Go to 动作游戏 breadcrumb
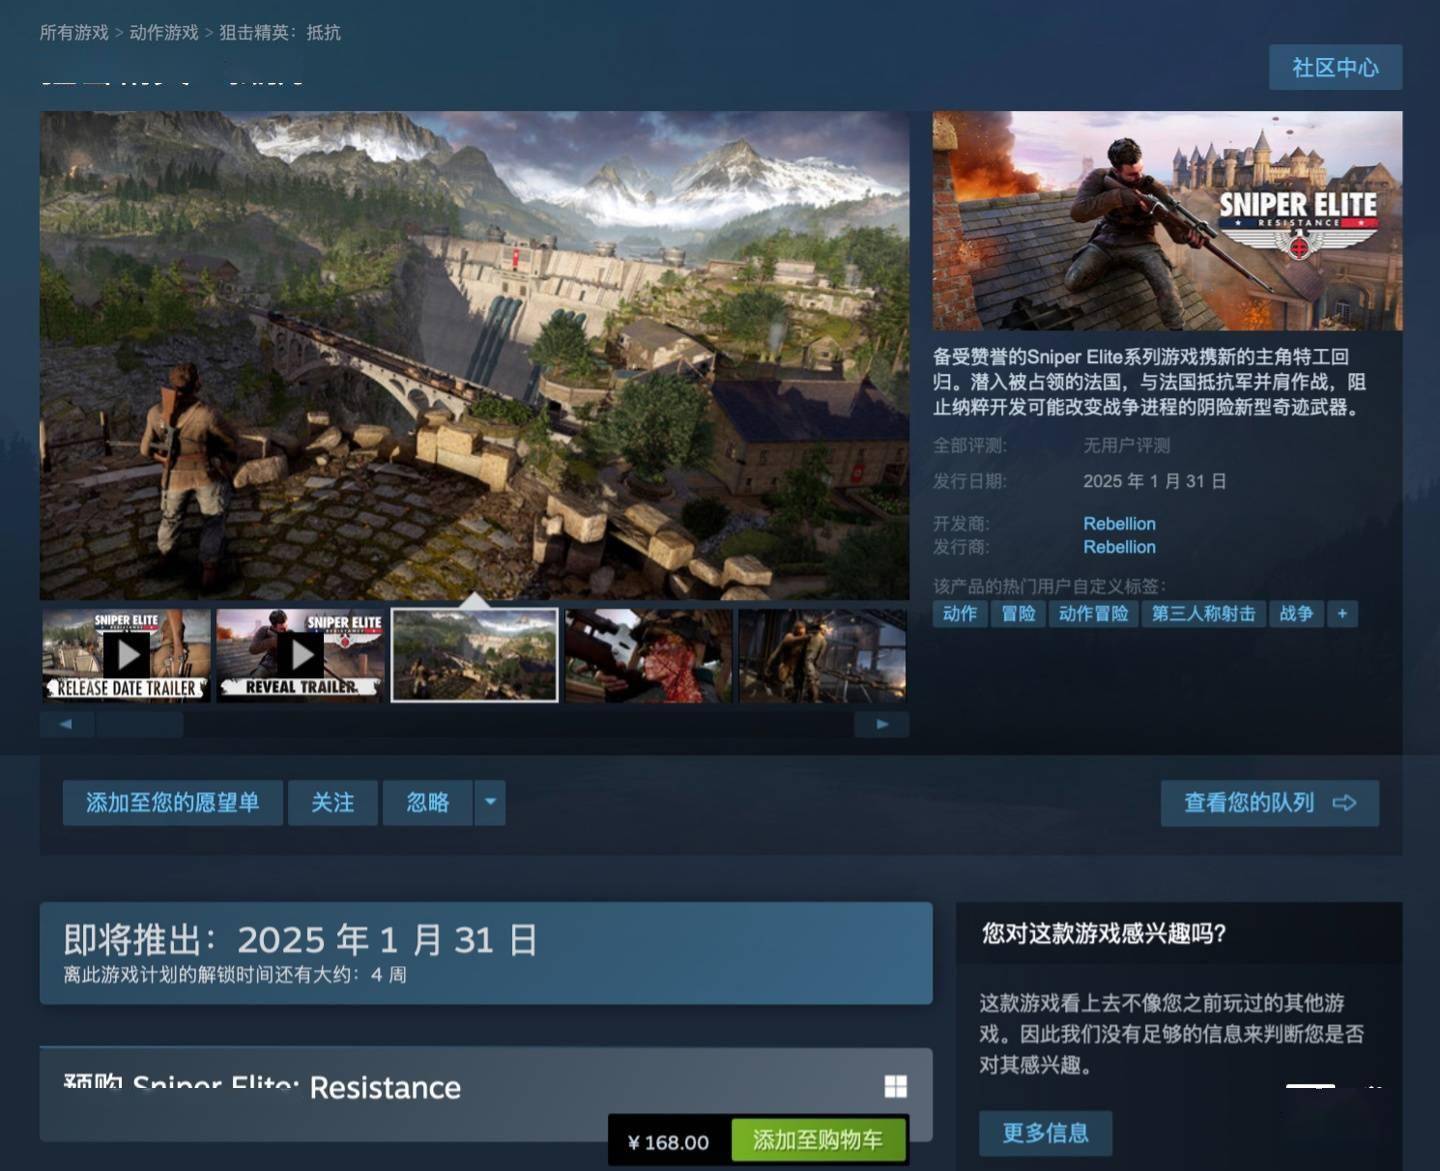Viewport: 1440px width, 1171px height. [164, 32]
